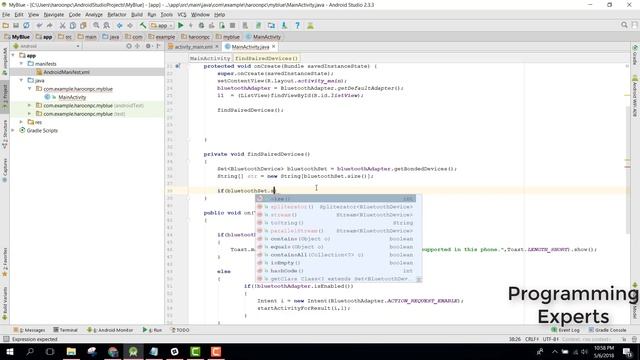This screenshot has width=640, height=360.
Task: Open the app run configuration dropdown
Action: [162, 25]
